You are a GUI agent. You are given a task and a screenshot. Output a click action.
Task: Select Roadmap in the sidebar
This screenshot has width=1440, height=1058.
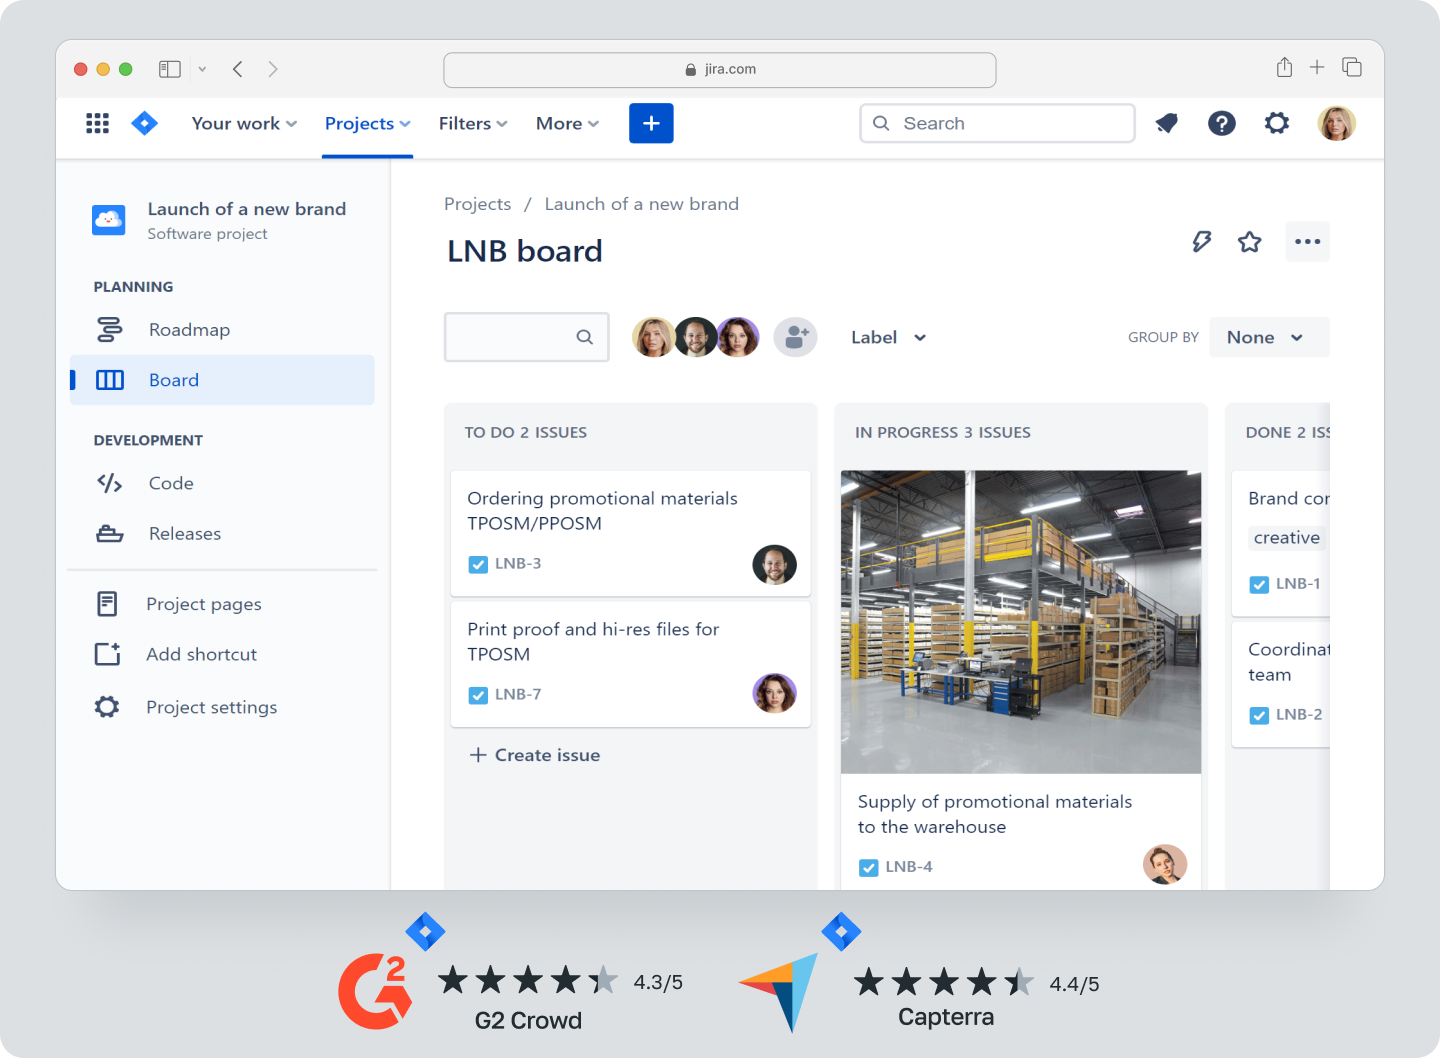click(x=189, y=330)
